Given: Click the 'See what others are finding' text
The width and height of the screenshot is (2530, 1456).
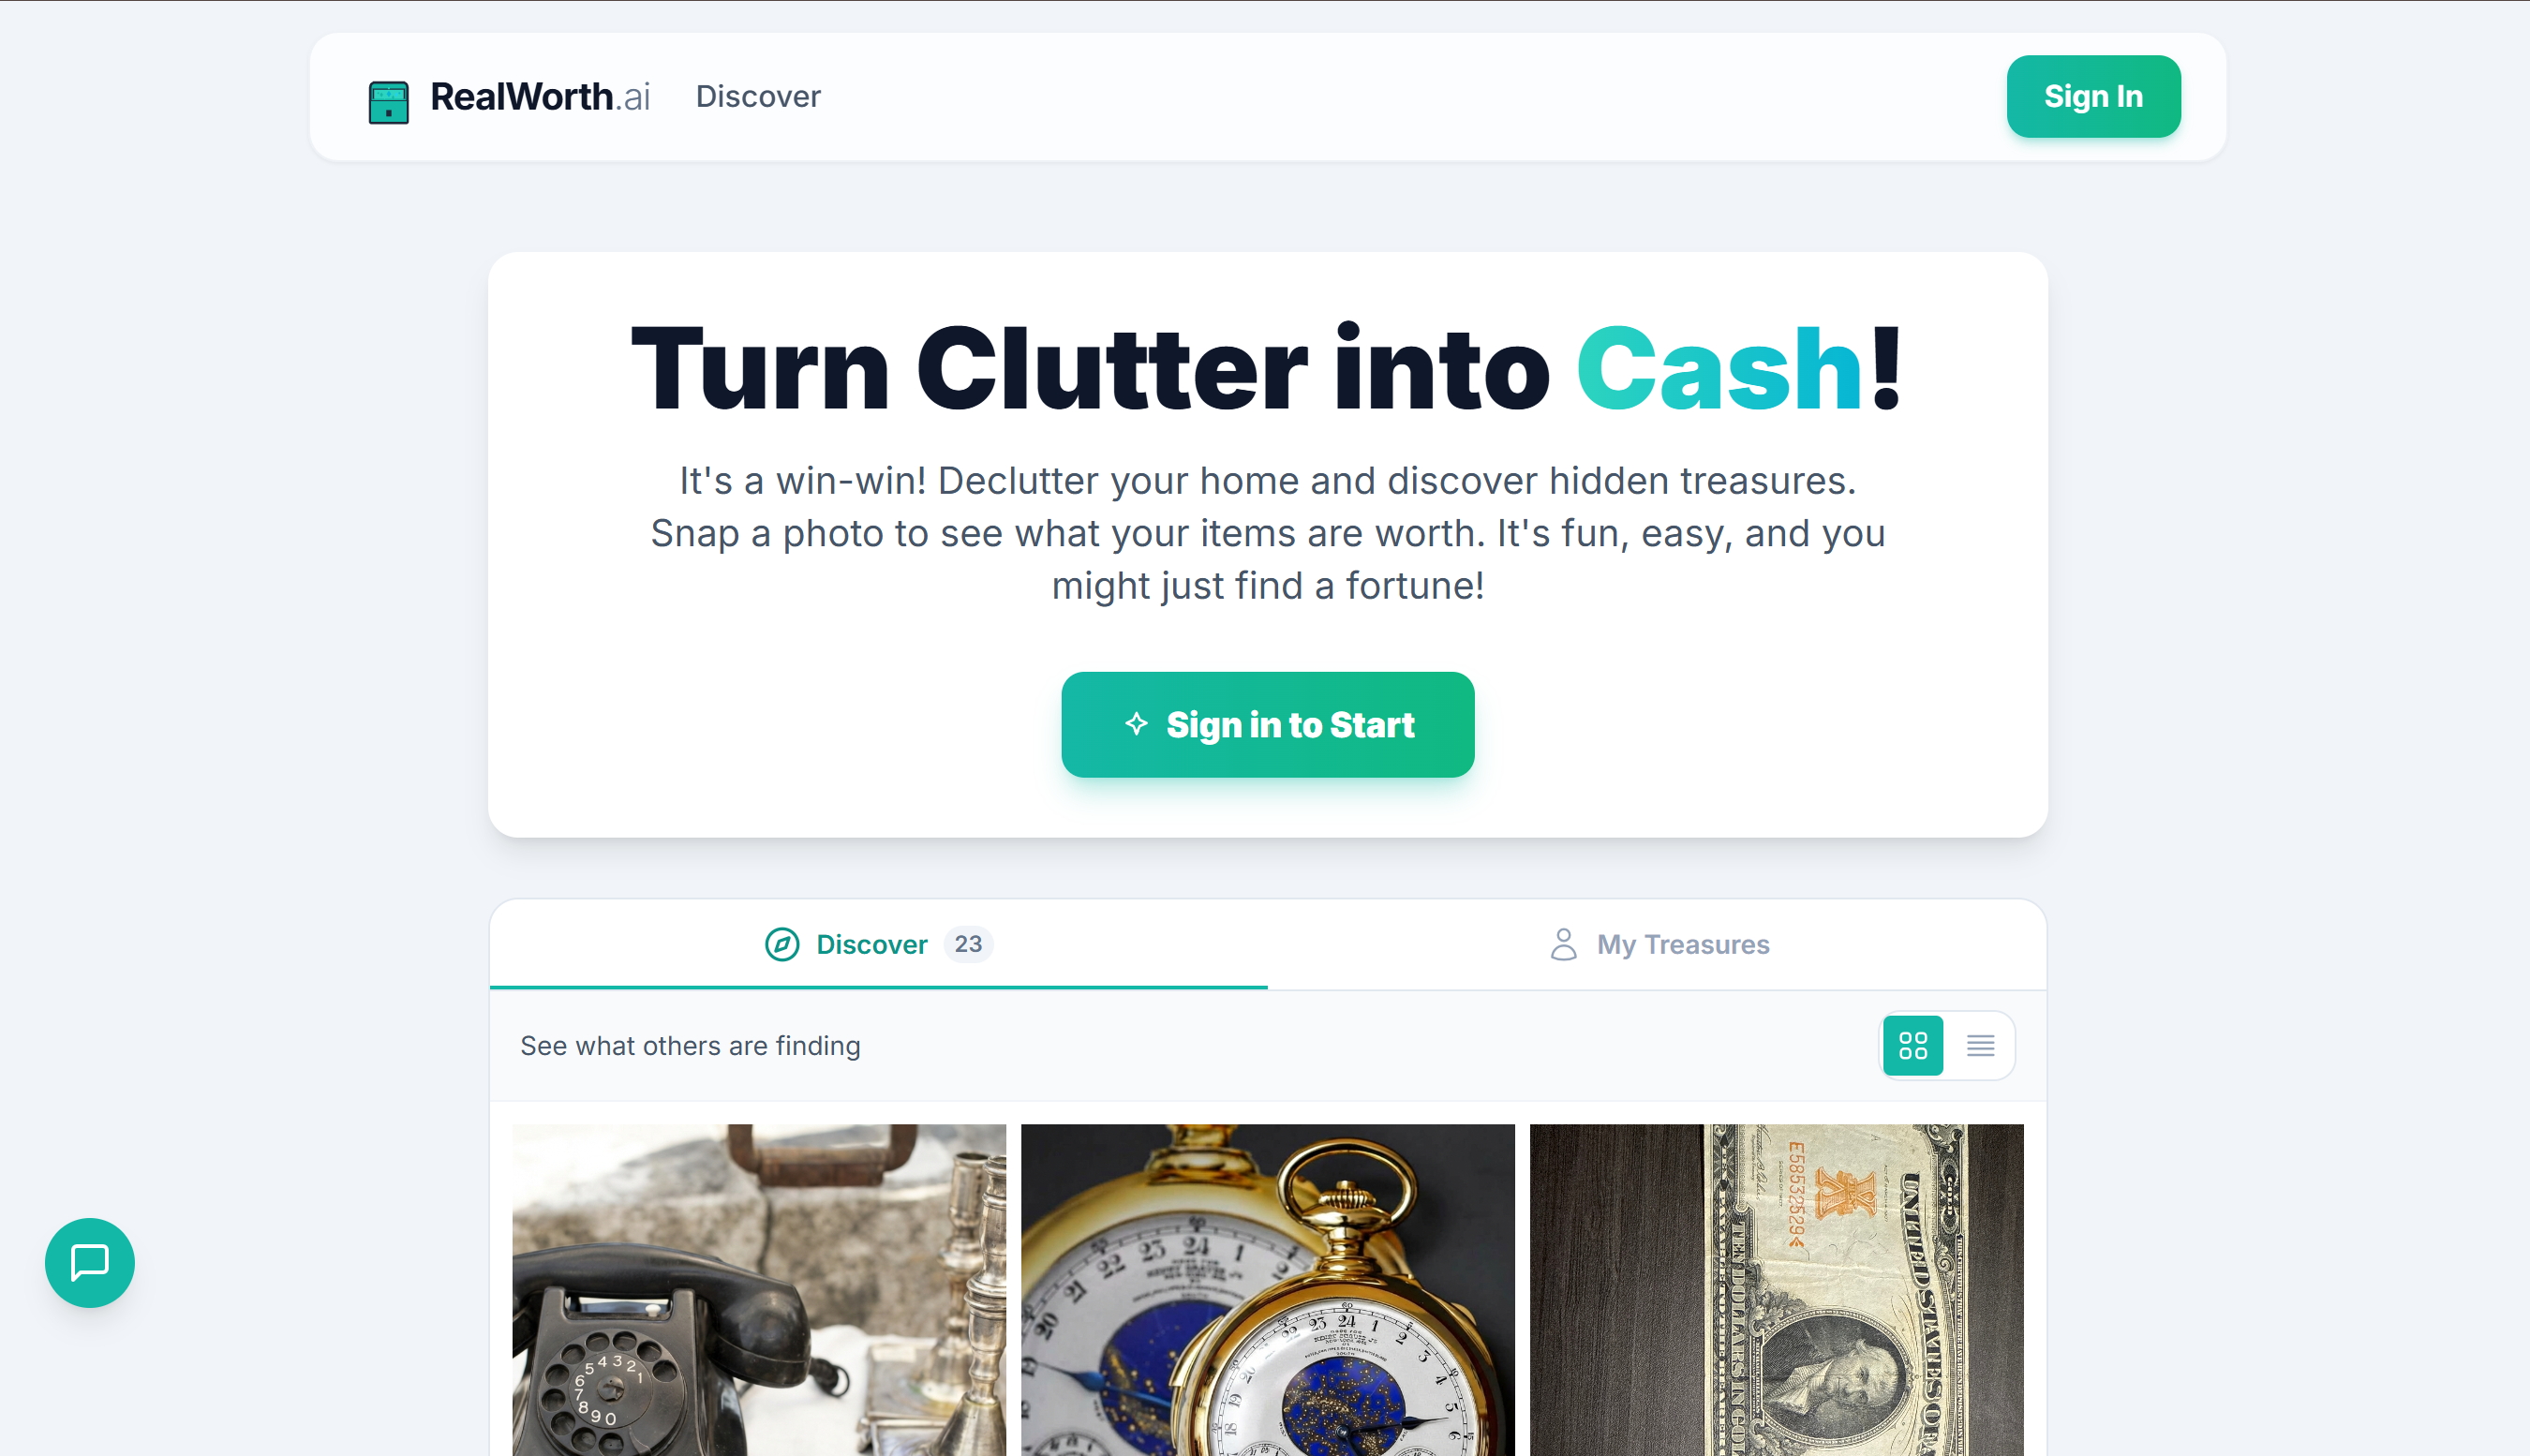Looking at the screenshot, I should (x=690, y=1045).
